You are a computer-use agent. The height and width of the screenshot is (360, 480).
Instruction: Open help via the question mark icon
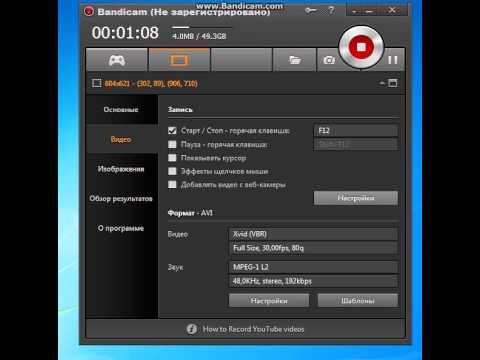point(331,10)
